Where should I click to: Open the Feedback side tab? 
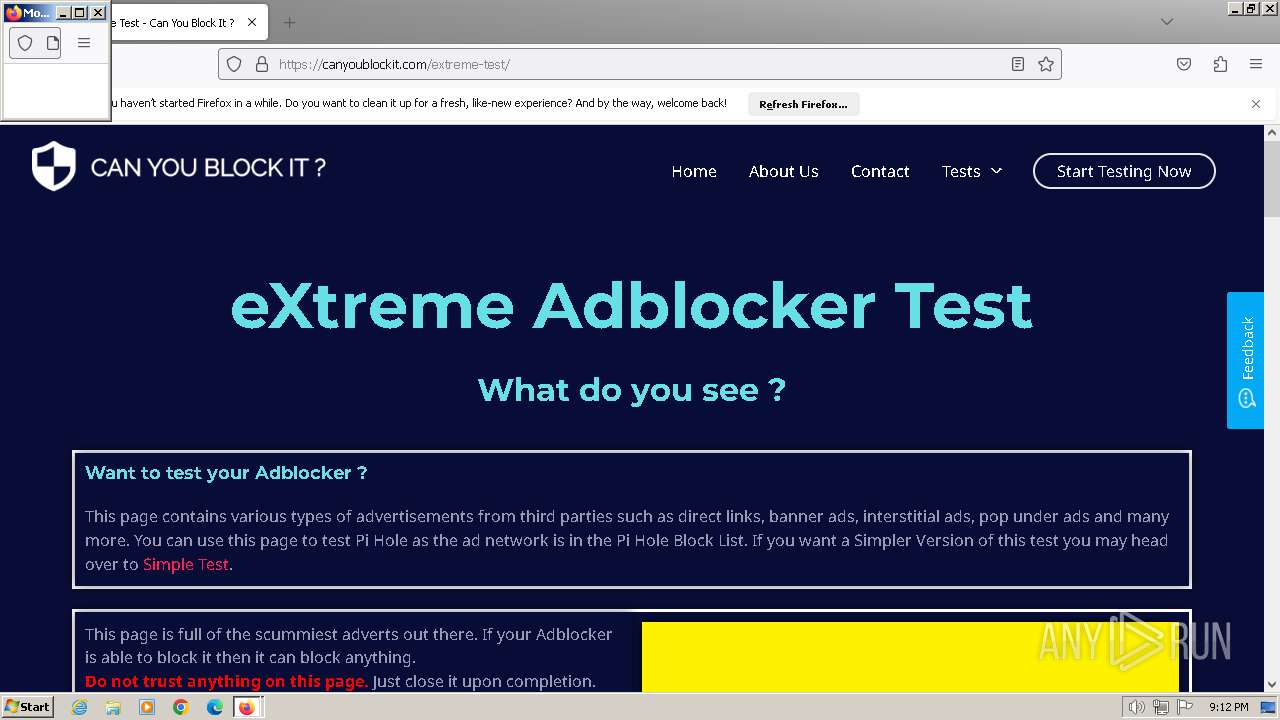tap(1246, 360)
